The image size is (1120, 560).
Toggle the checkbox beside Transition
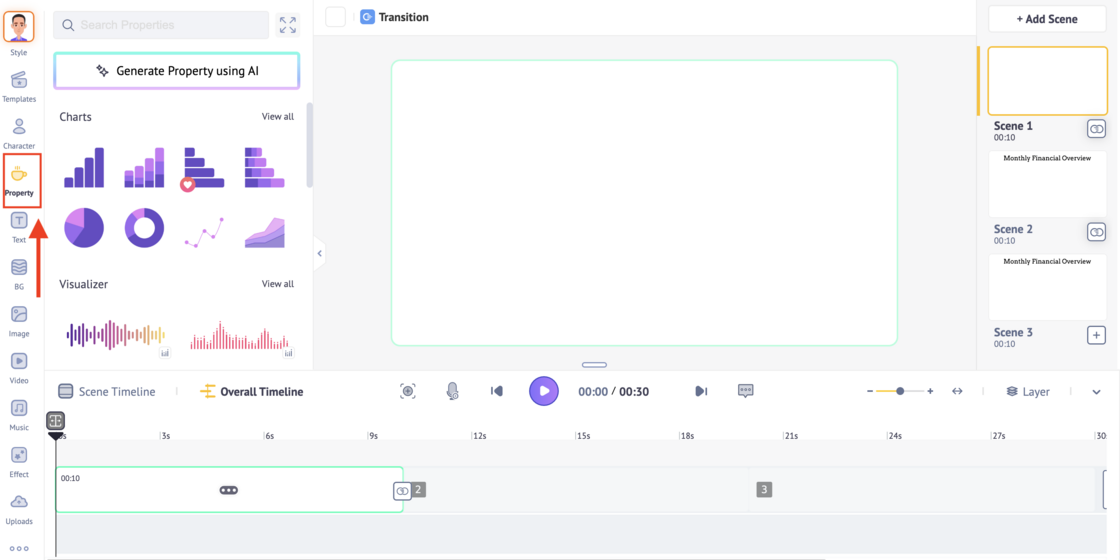336,17
